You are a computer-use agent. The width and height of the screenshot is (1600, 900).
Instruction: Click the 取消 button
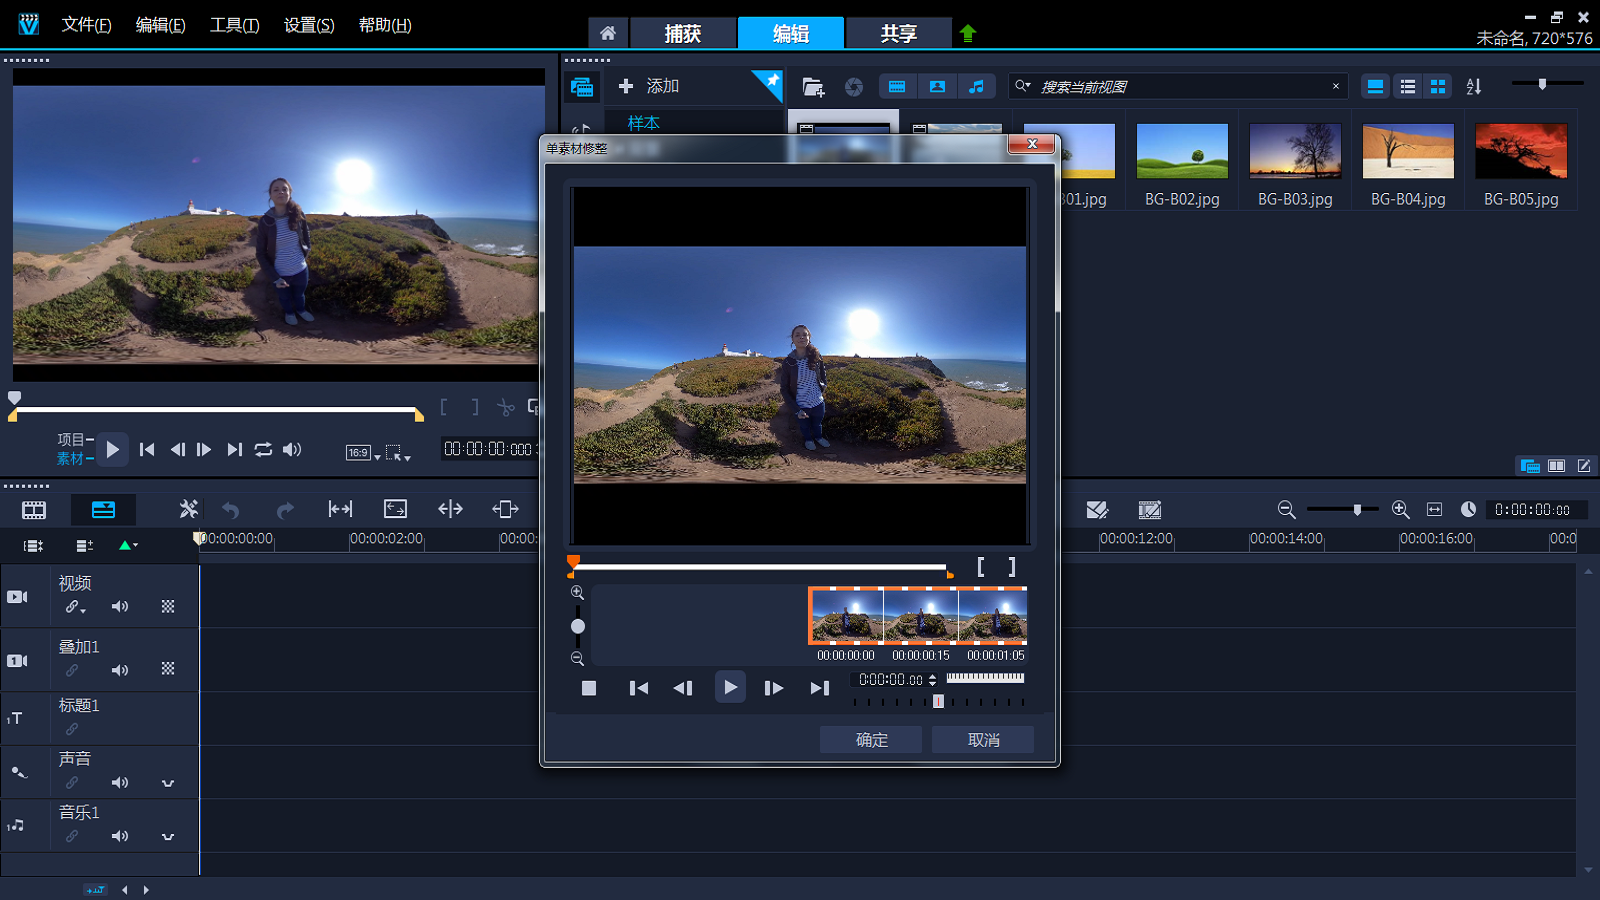coord(983,740)
